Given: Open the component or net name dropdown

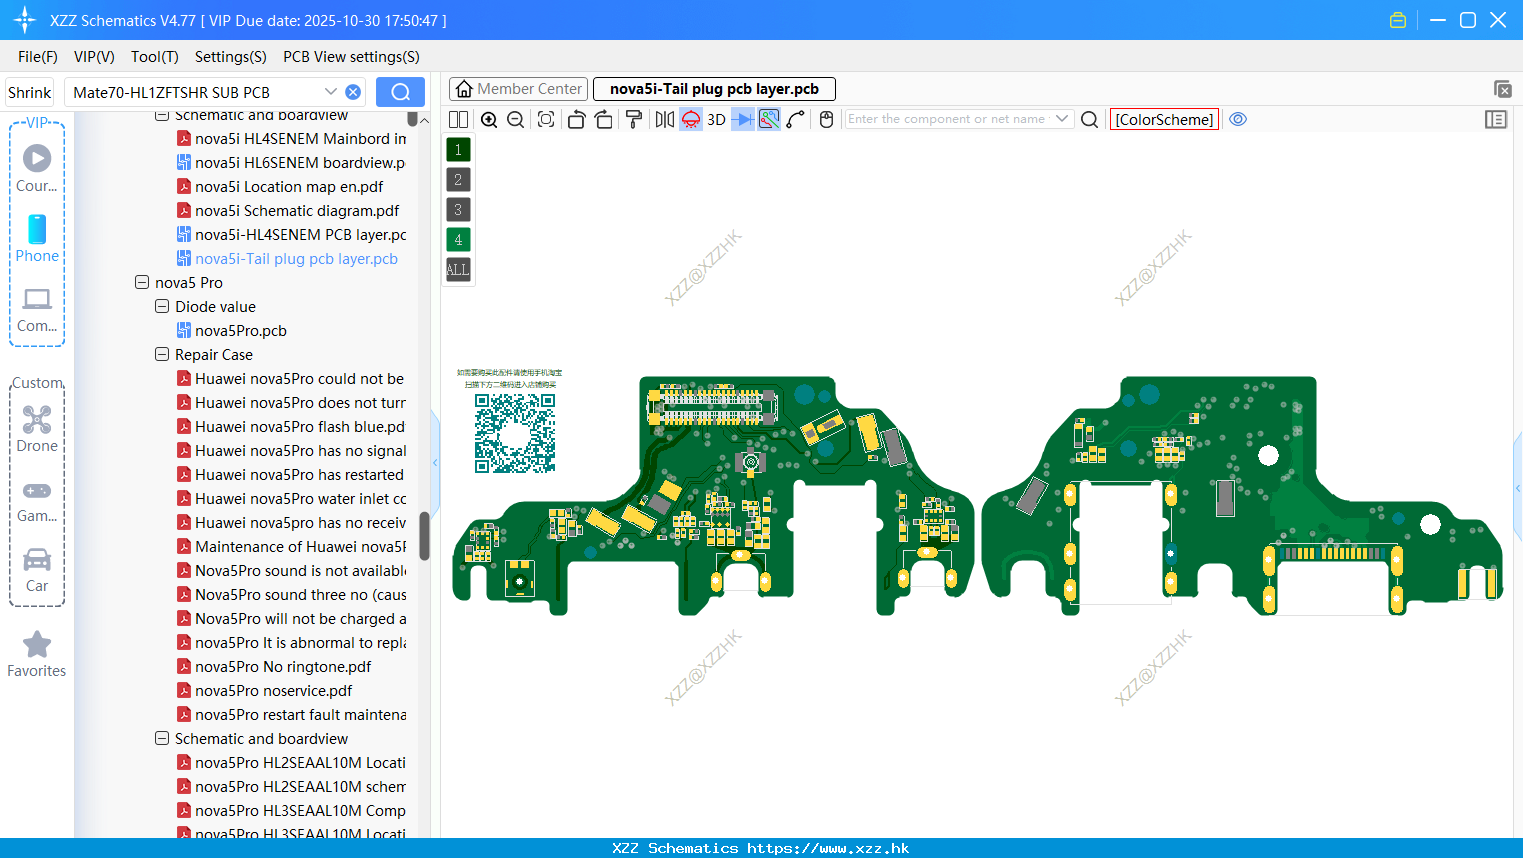Looking at the screenshot, I should (1062, 119).
